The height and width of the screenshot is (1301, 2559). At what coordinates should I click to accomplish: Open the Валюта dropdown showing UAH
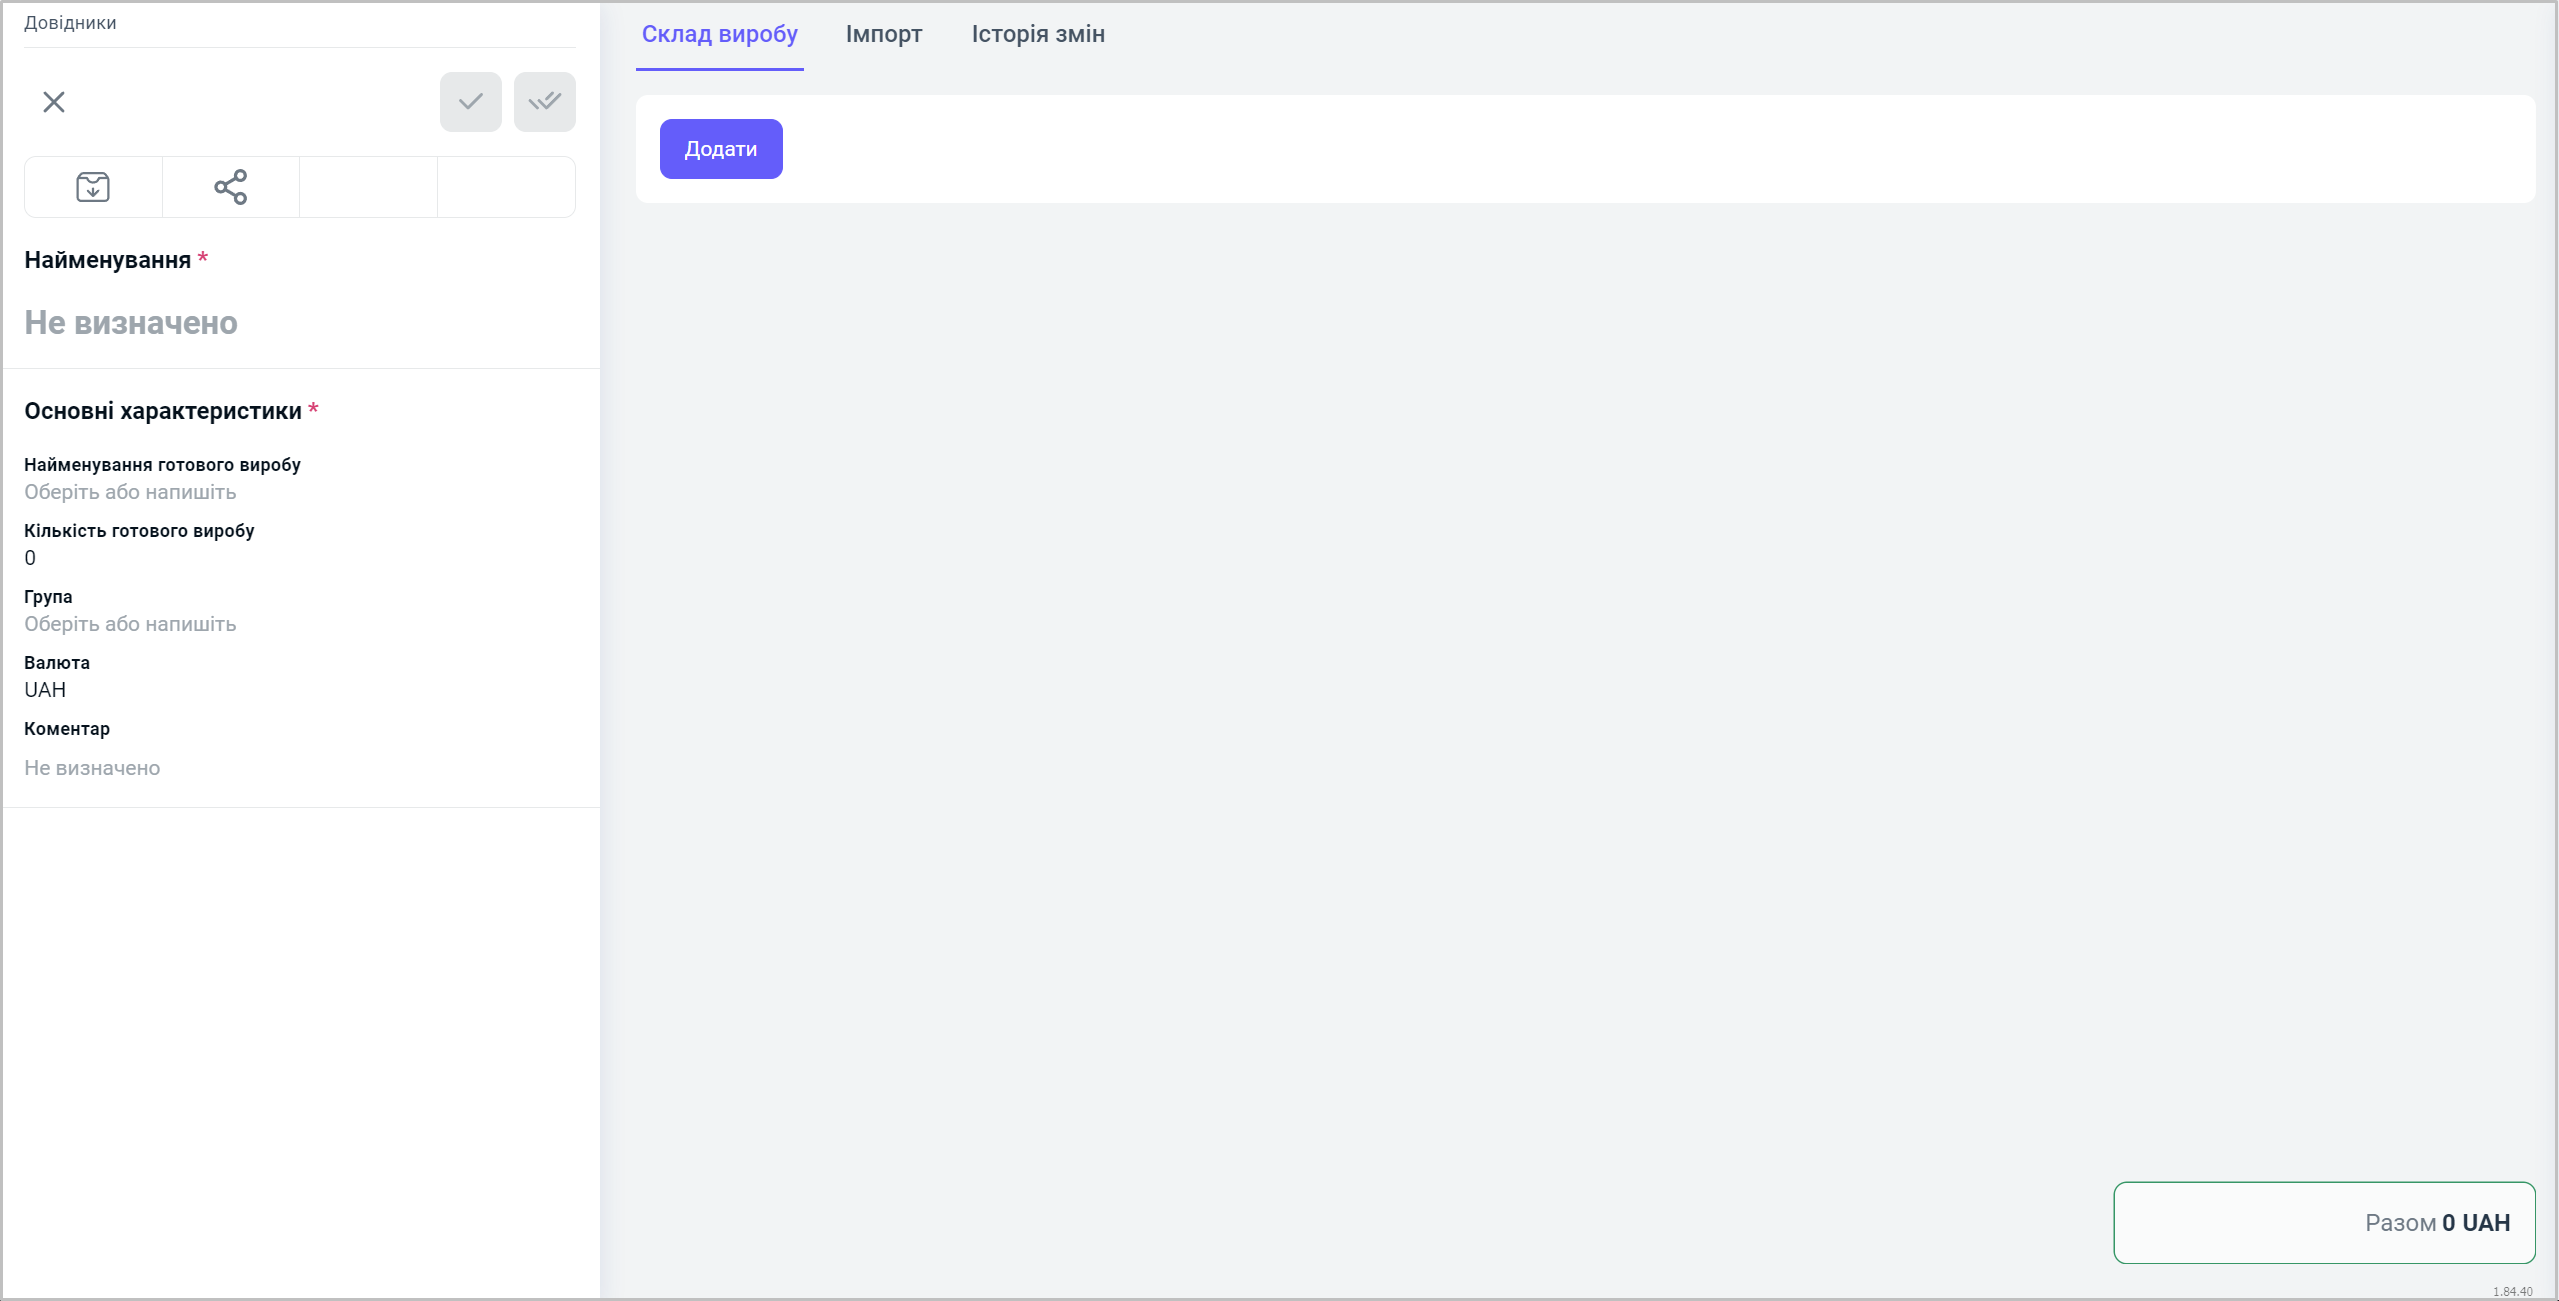pyautogui.click(x=45, y=690)
